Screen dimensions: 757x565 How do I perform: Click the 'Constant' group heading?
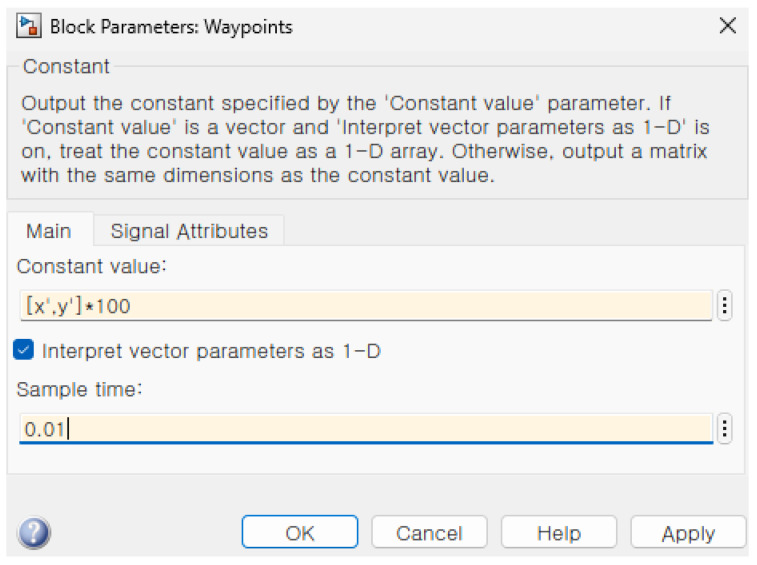click(x=67, y=67)
